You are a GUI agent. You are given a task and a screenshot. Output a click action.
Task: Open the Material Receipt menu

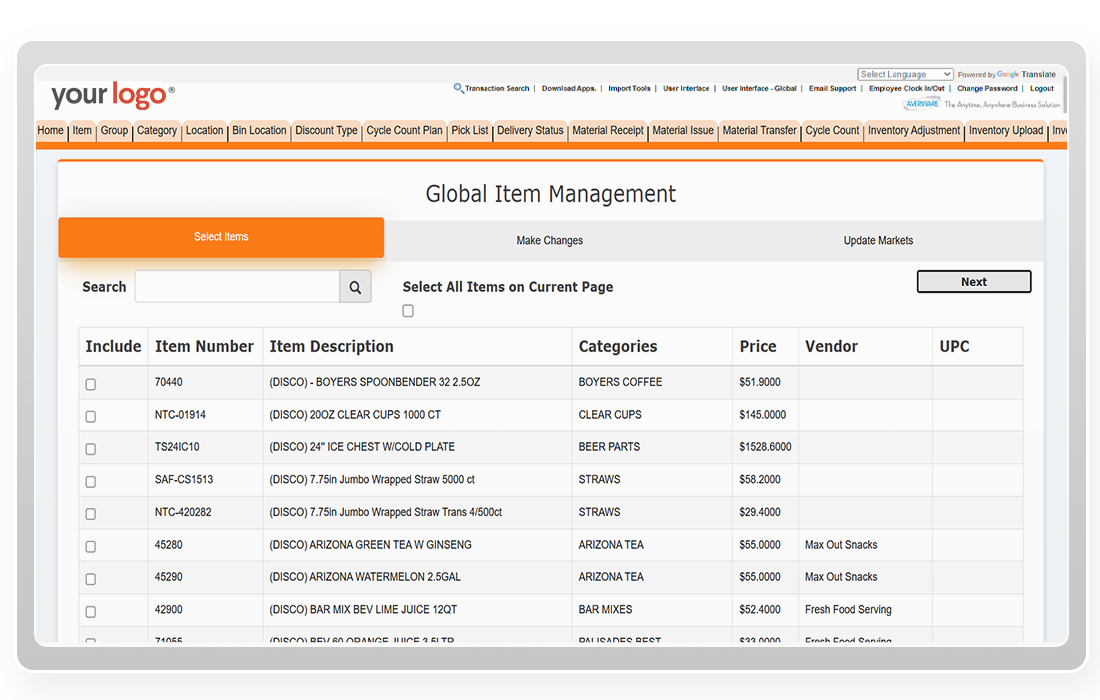[x=608, y=130]
